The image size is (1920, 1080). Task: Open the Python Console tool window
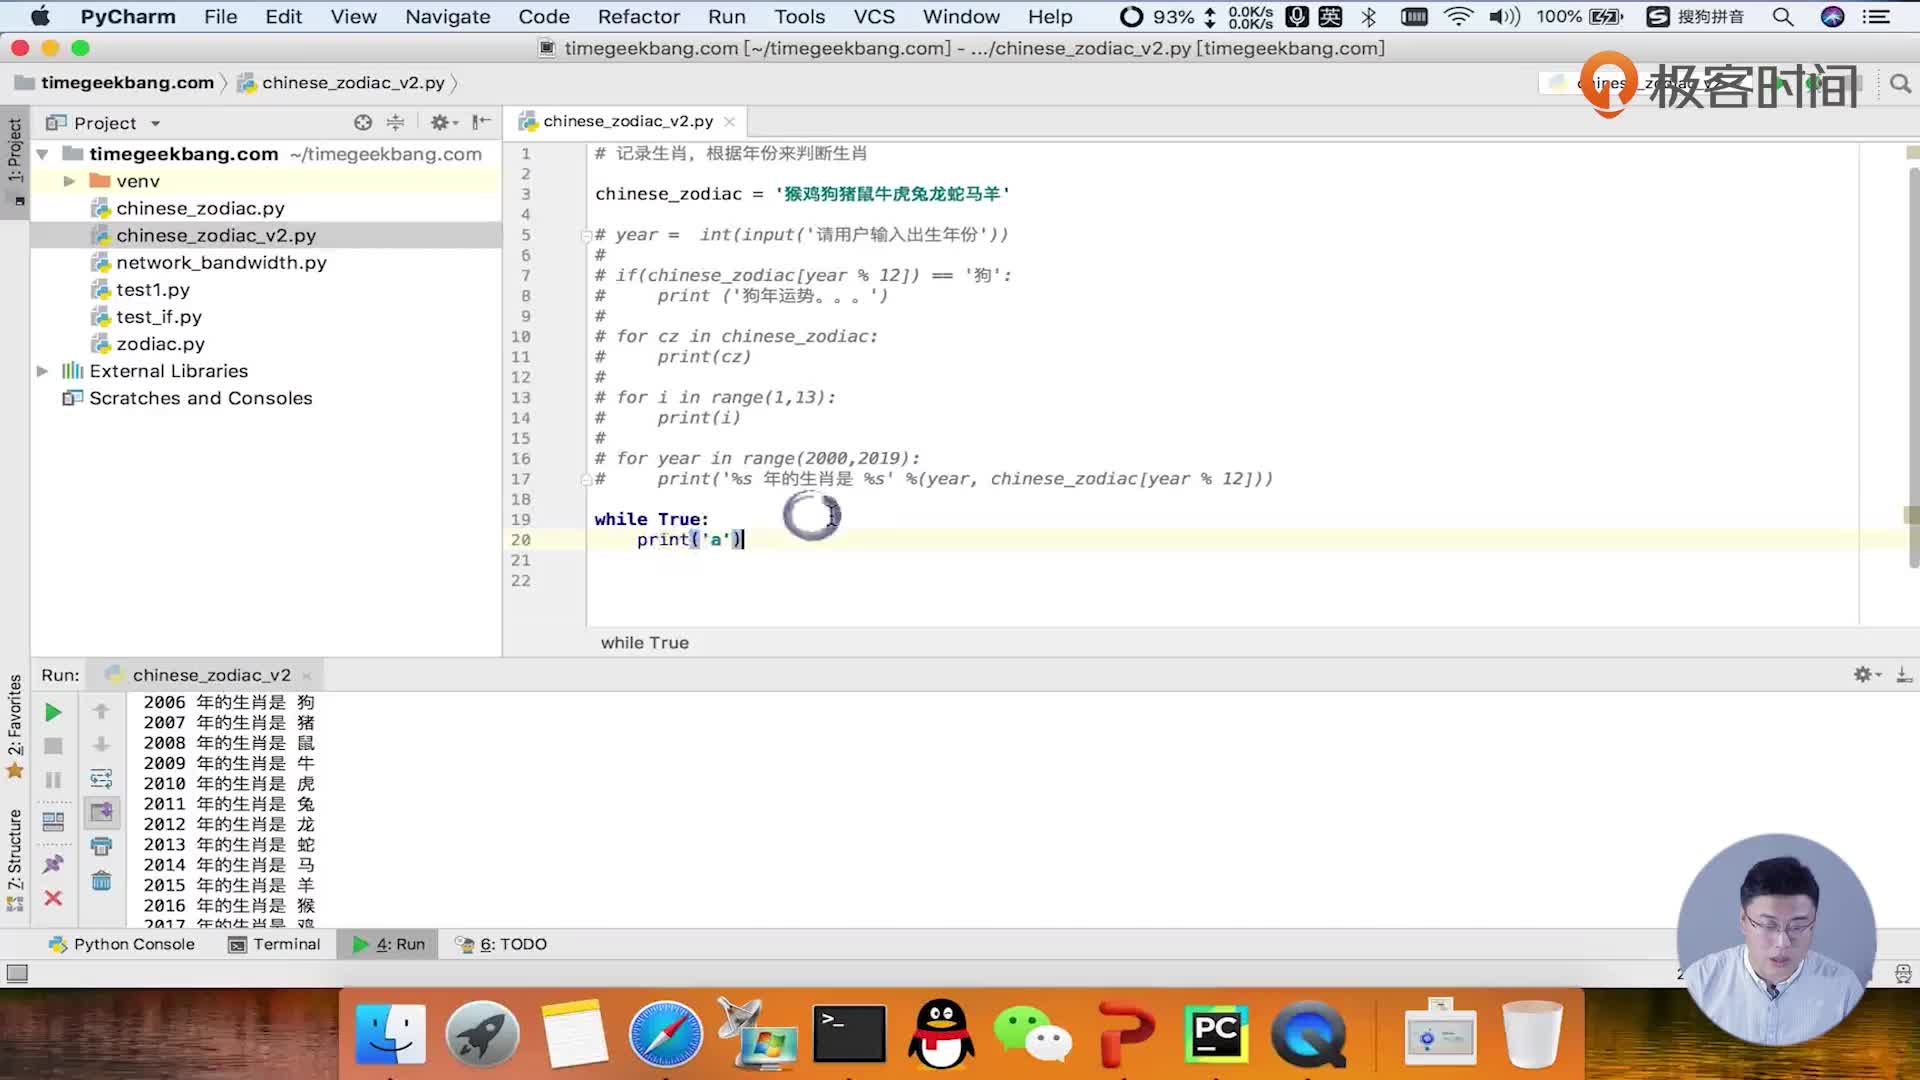click(x=121, y=944)
